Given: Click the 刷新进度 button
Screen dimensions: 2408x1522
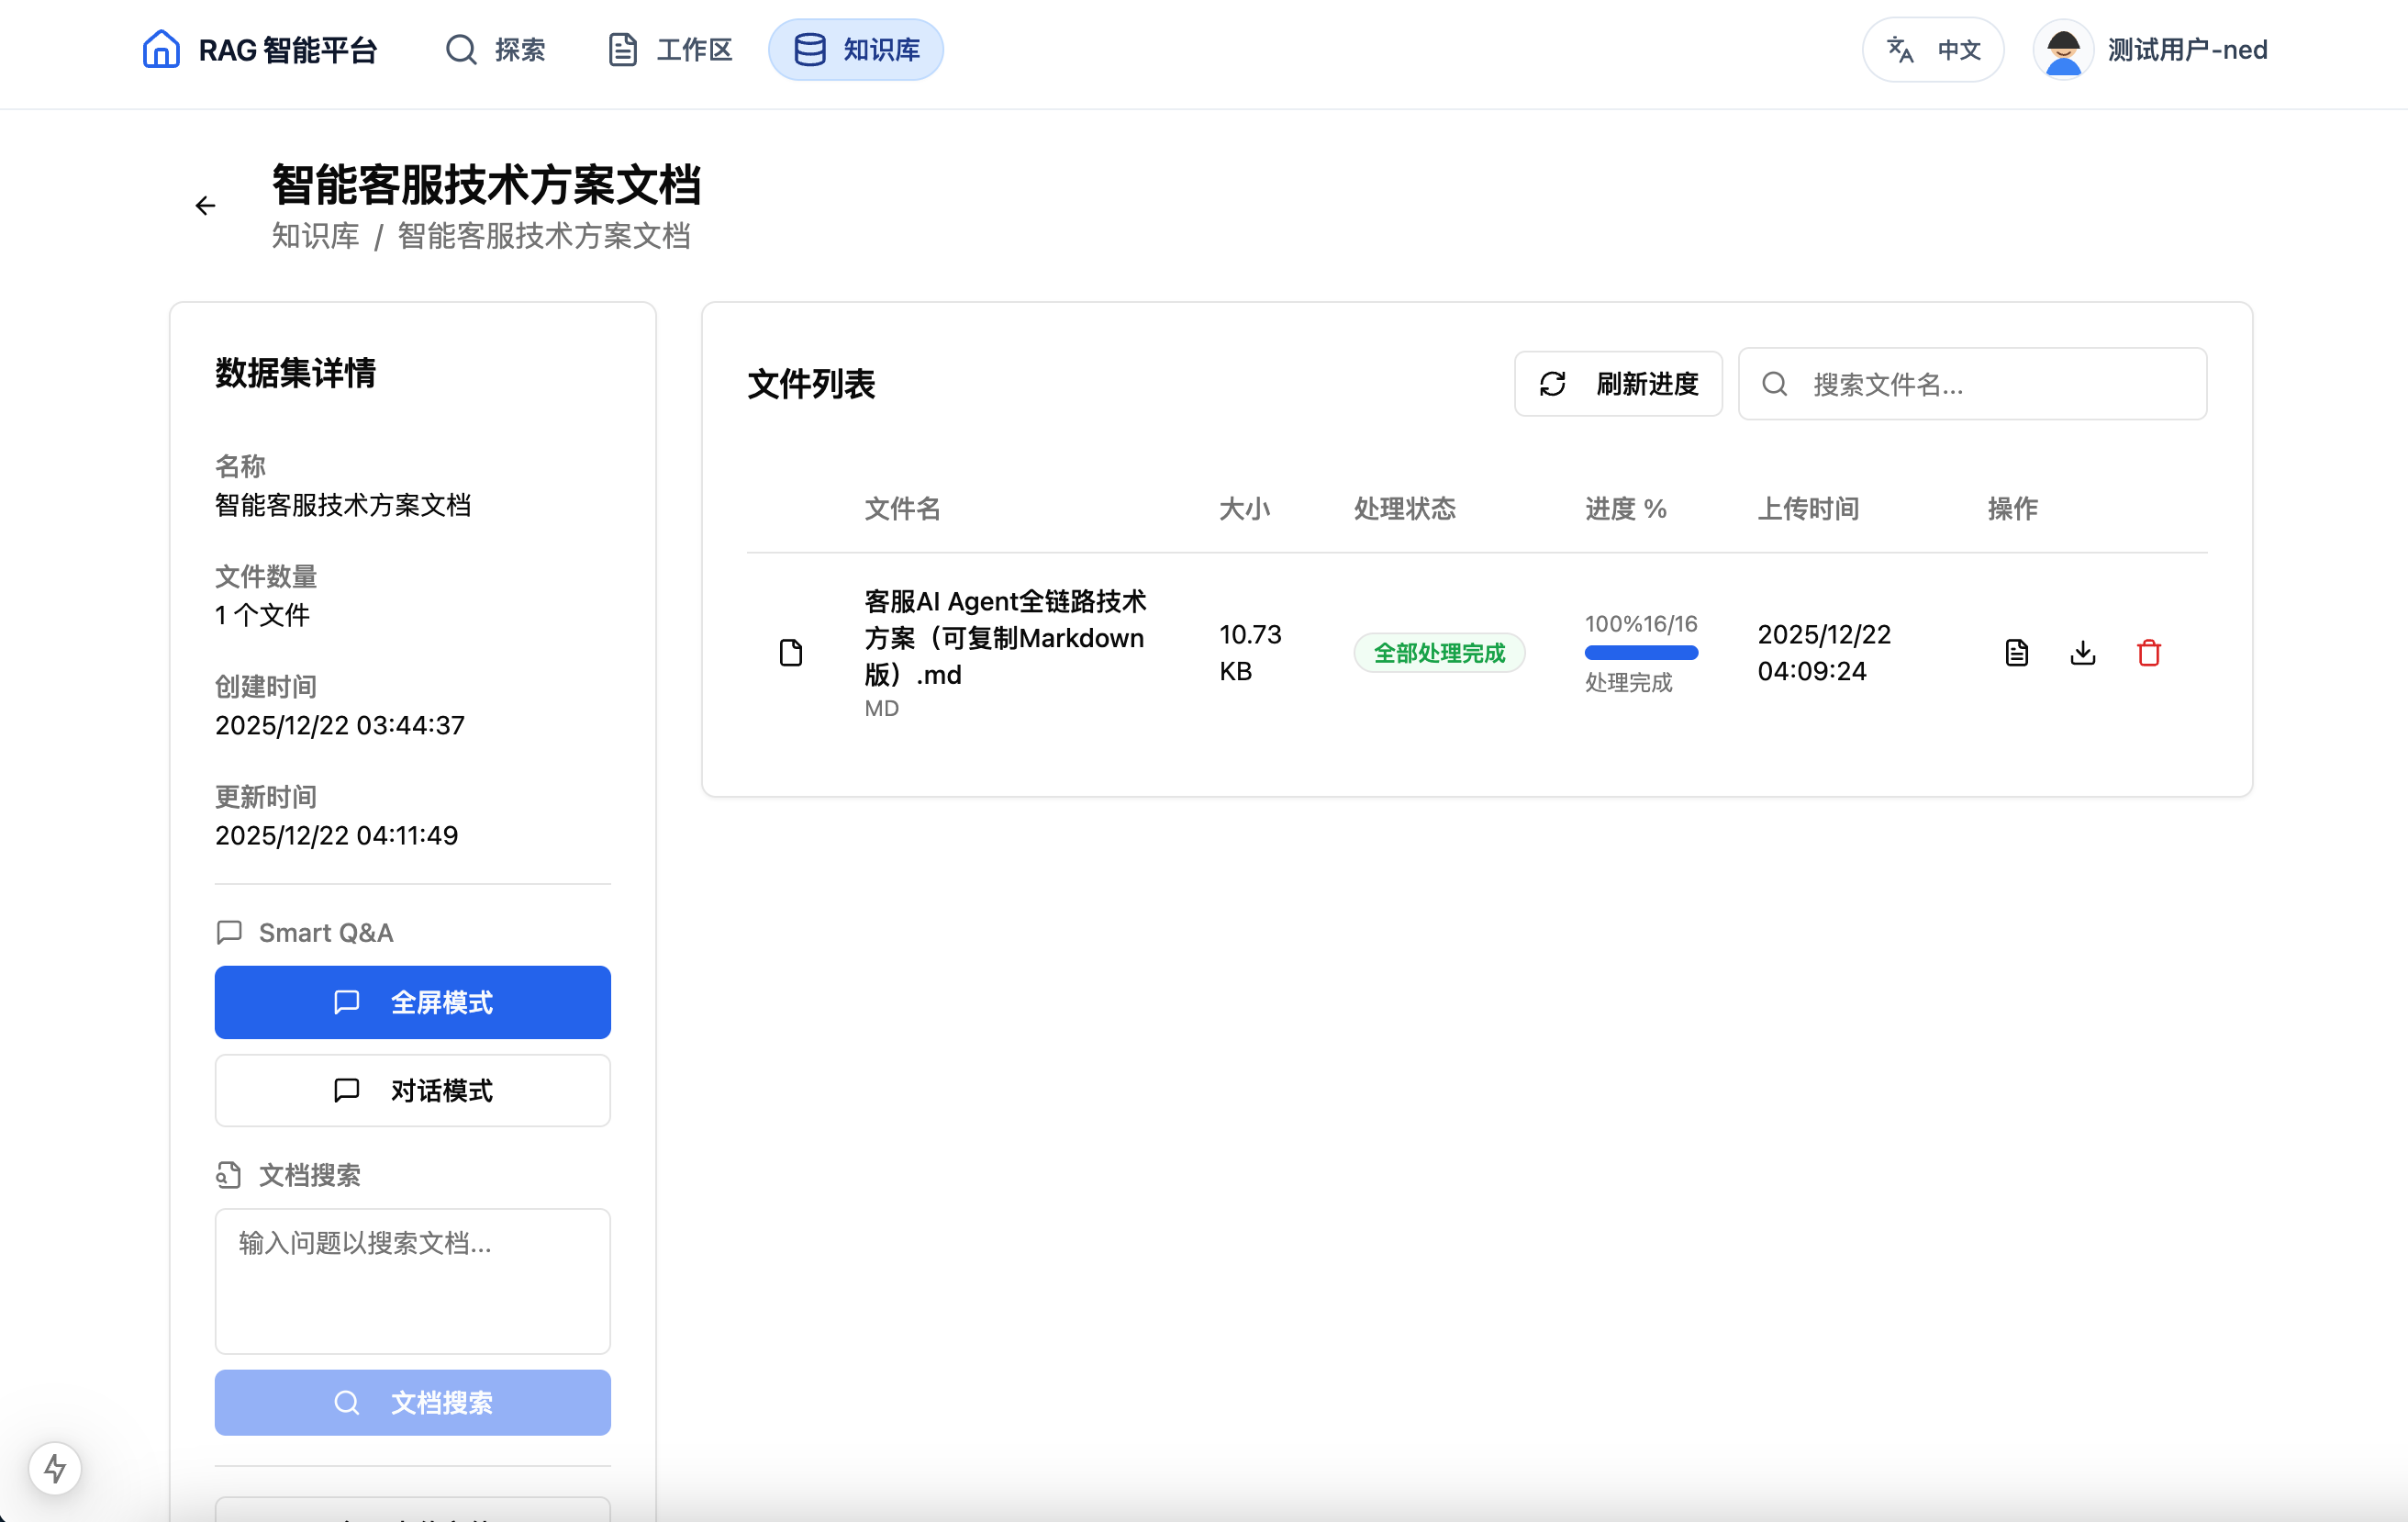Looking at the screenshot, I should pyautogui.click(x=1618, y=384).
